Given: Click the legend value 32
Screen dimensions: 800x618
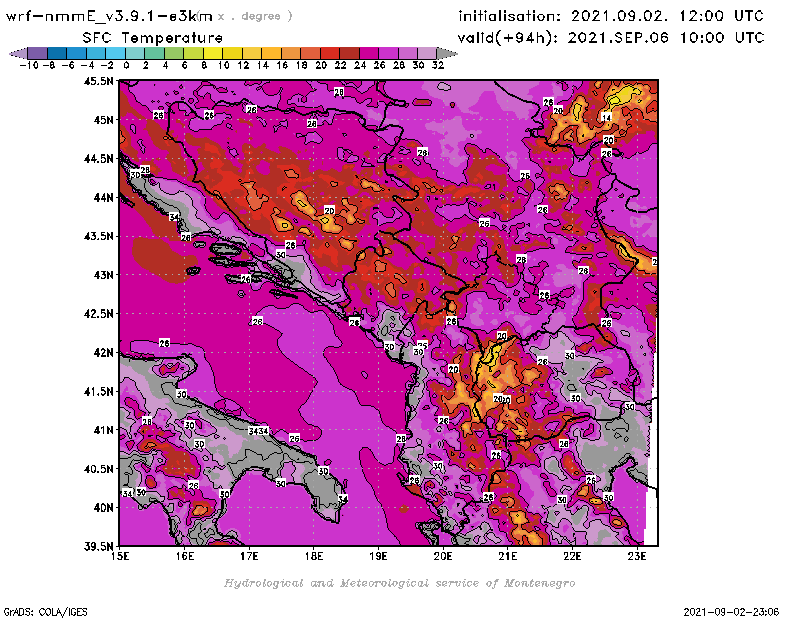Looking at the screenshot, I should click(x=438, y=65).
